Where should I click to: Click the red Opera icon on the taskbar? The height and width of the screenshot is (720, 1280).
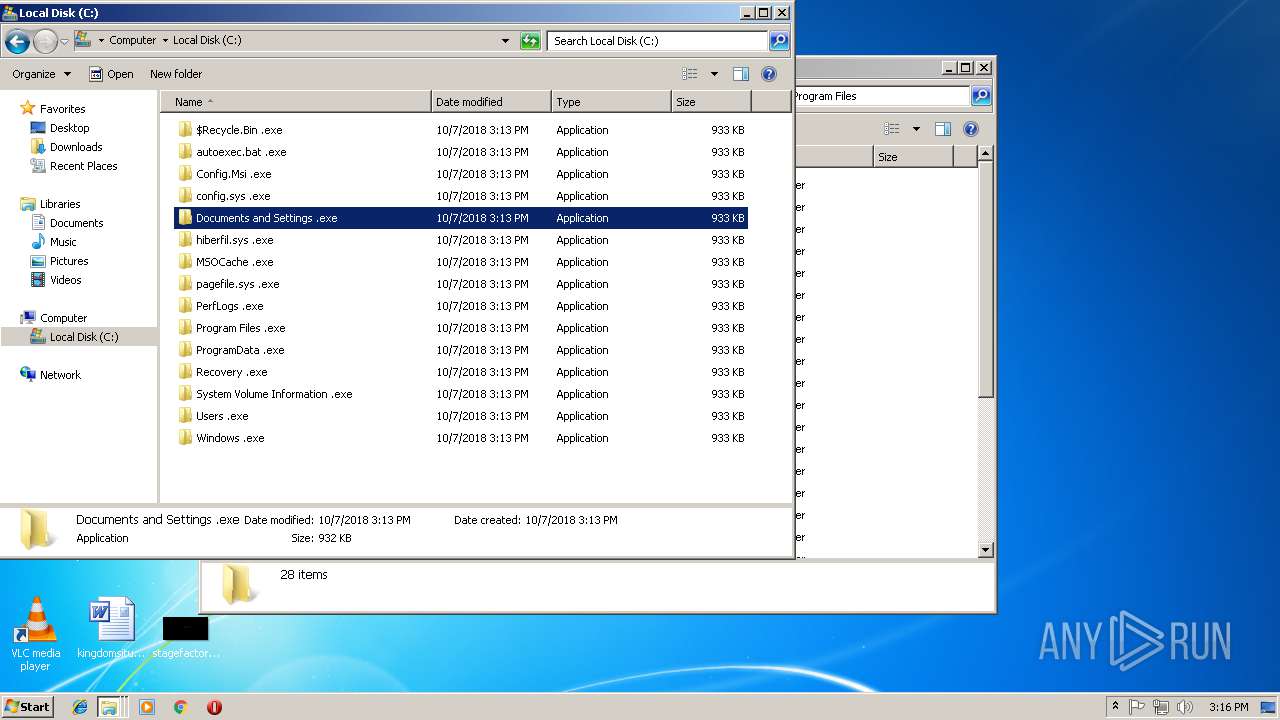pyautogui.click(x=214, y=707)
